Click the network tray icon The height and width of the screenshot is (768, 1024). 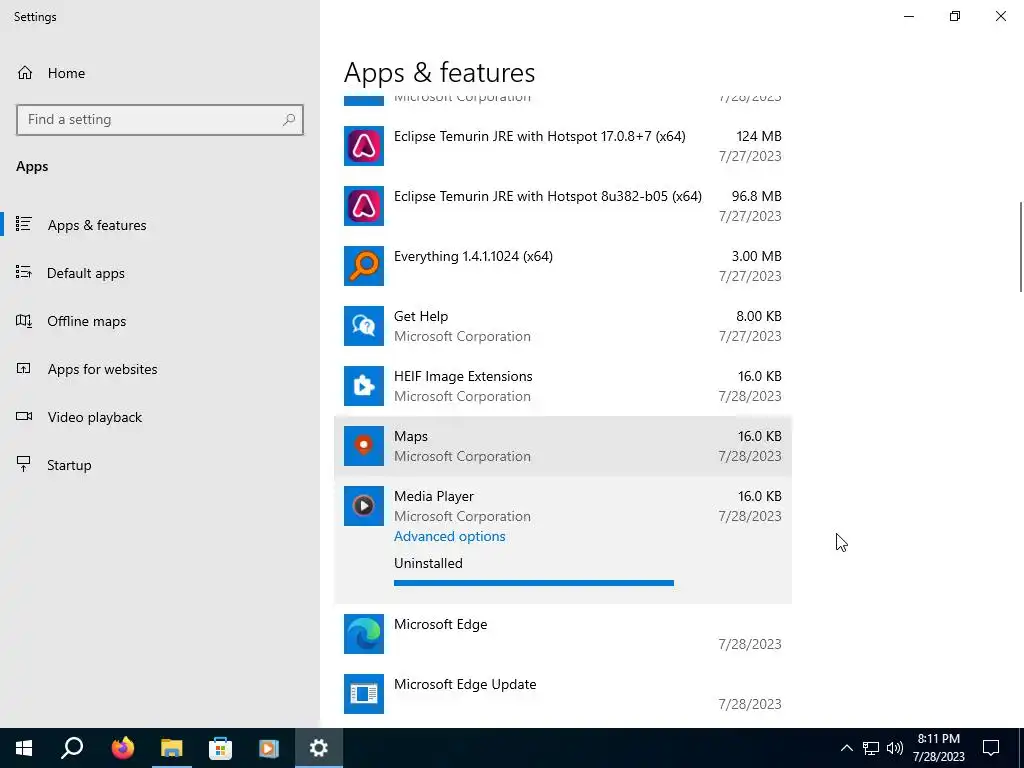click(x=871, y=748)
